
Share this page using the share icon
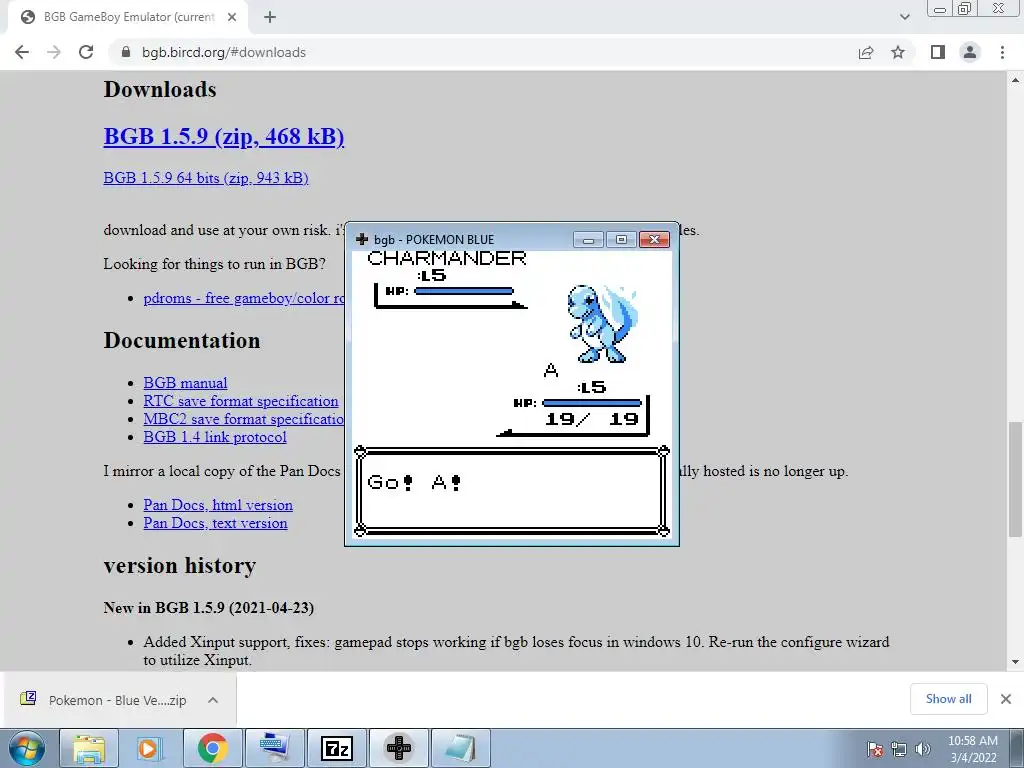point(866,52)
